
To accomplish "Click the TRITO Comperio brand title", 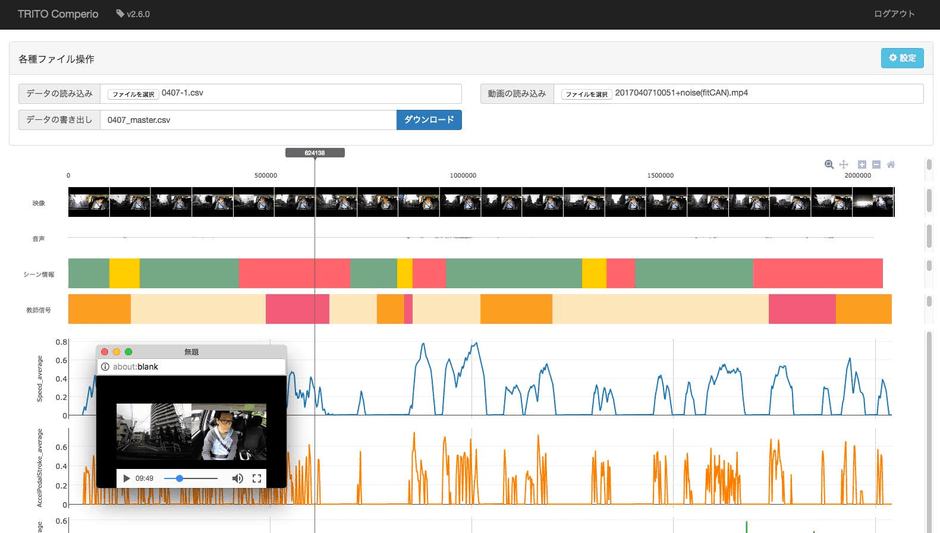I will coord(58,14).
